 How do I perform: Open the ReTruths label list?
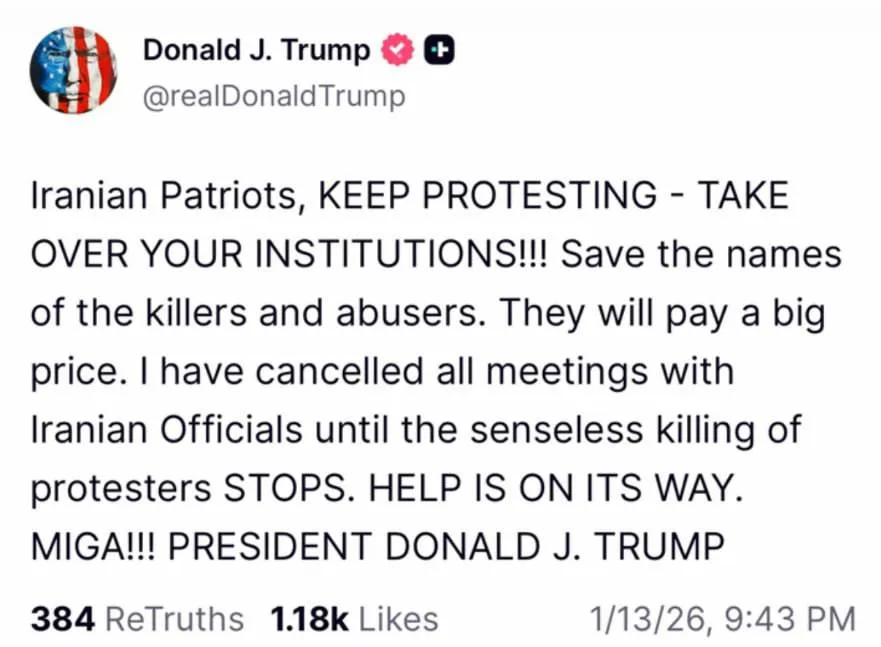pyautogui.click(x=174, y=619)
